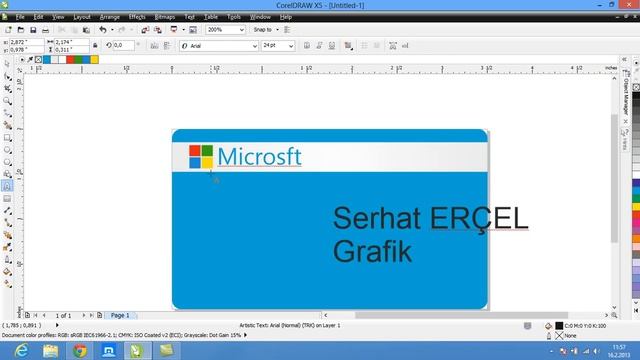Mirror text horizontally
Screen dimensions: 640x360
pyautogui.click(x=154, y=46)
